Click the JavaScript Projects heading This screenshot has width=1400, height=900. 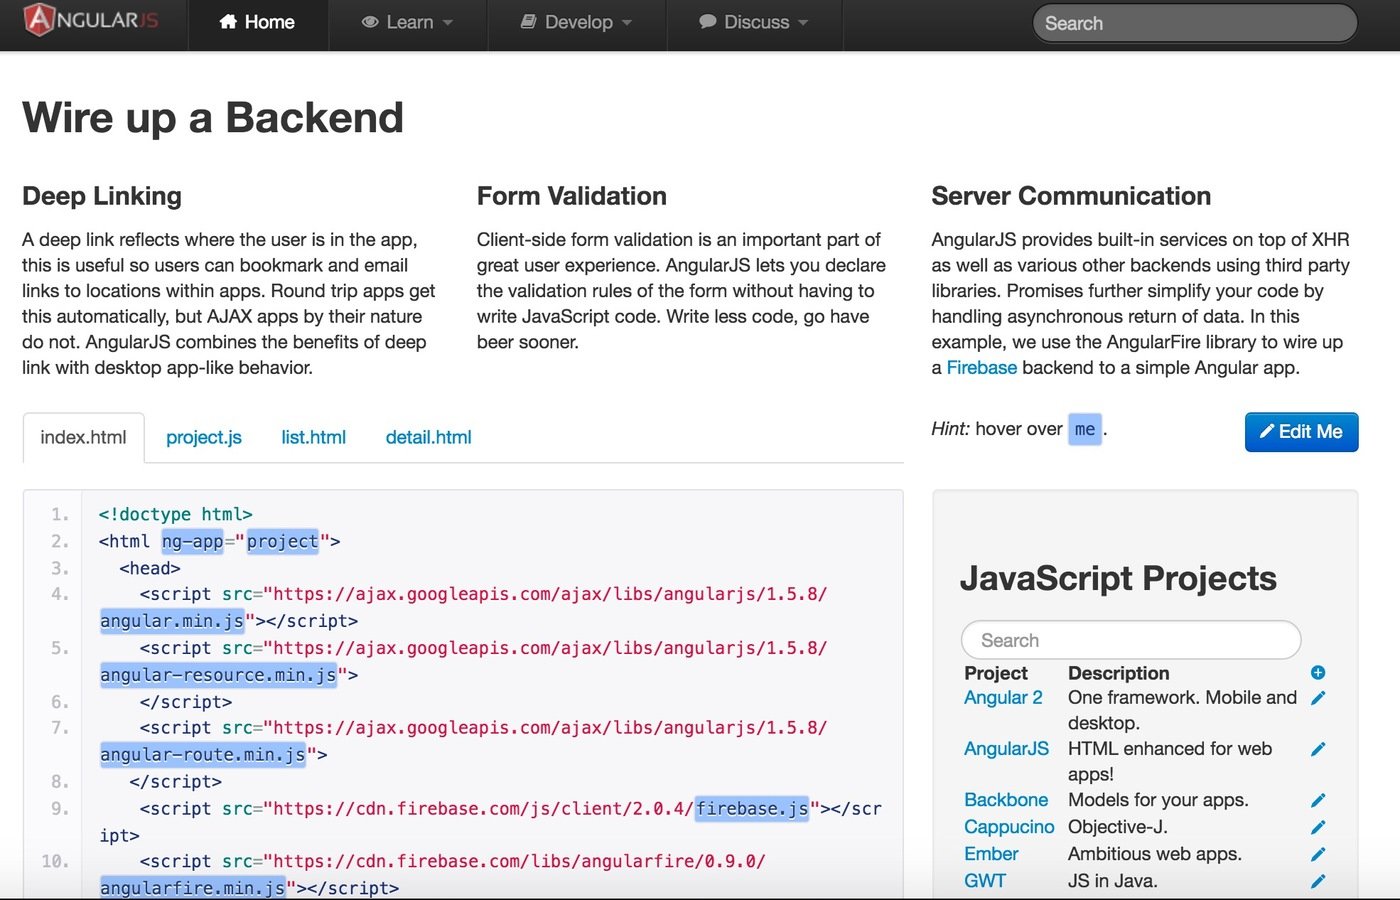coord(1118,578)
